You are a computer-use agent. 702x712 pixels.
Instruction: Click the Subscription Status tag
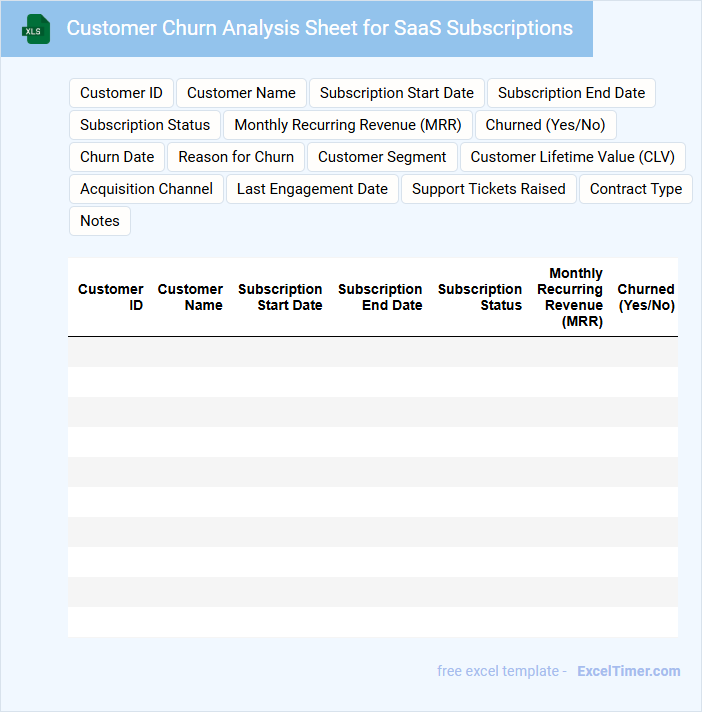145,125
